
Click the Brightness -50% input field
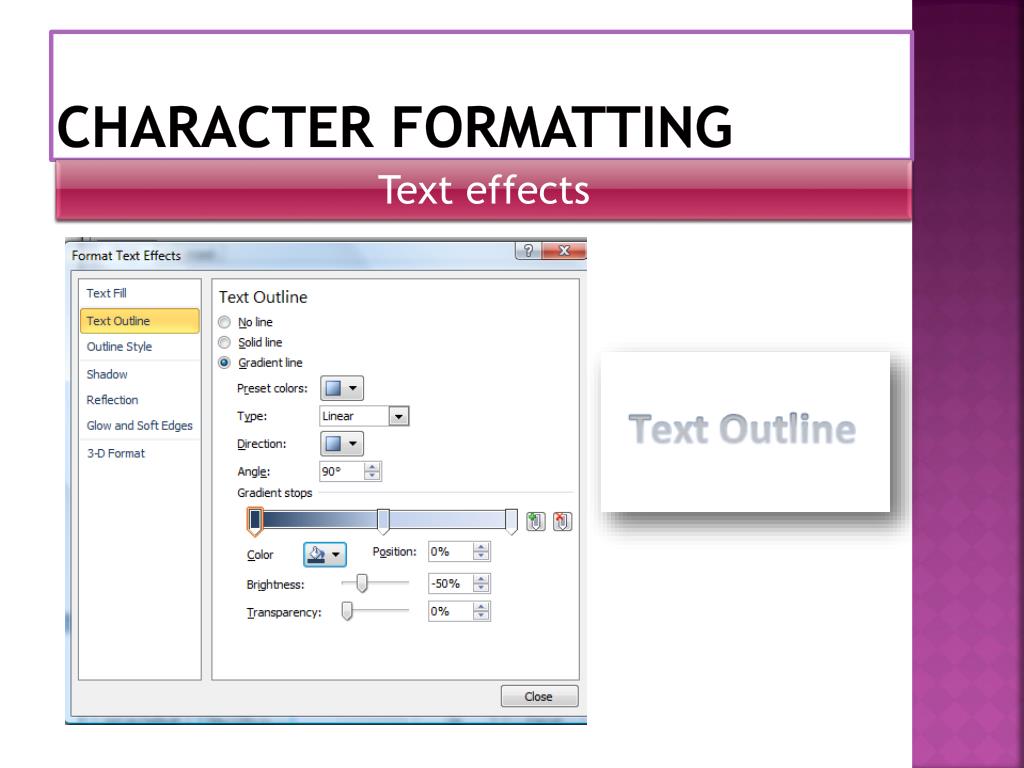pos(451,583)
